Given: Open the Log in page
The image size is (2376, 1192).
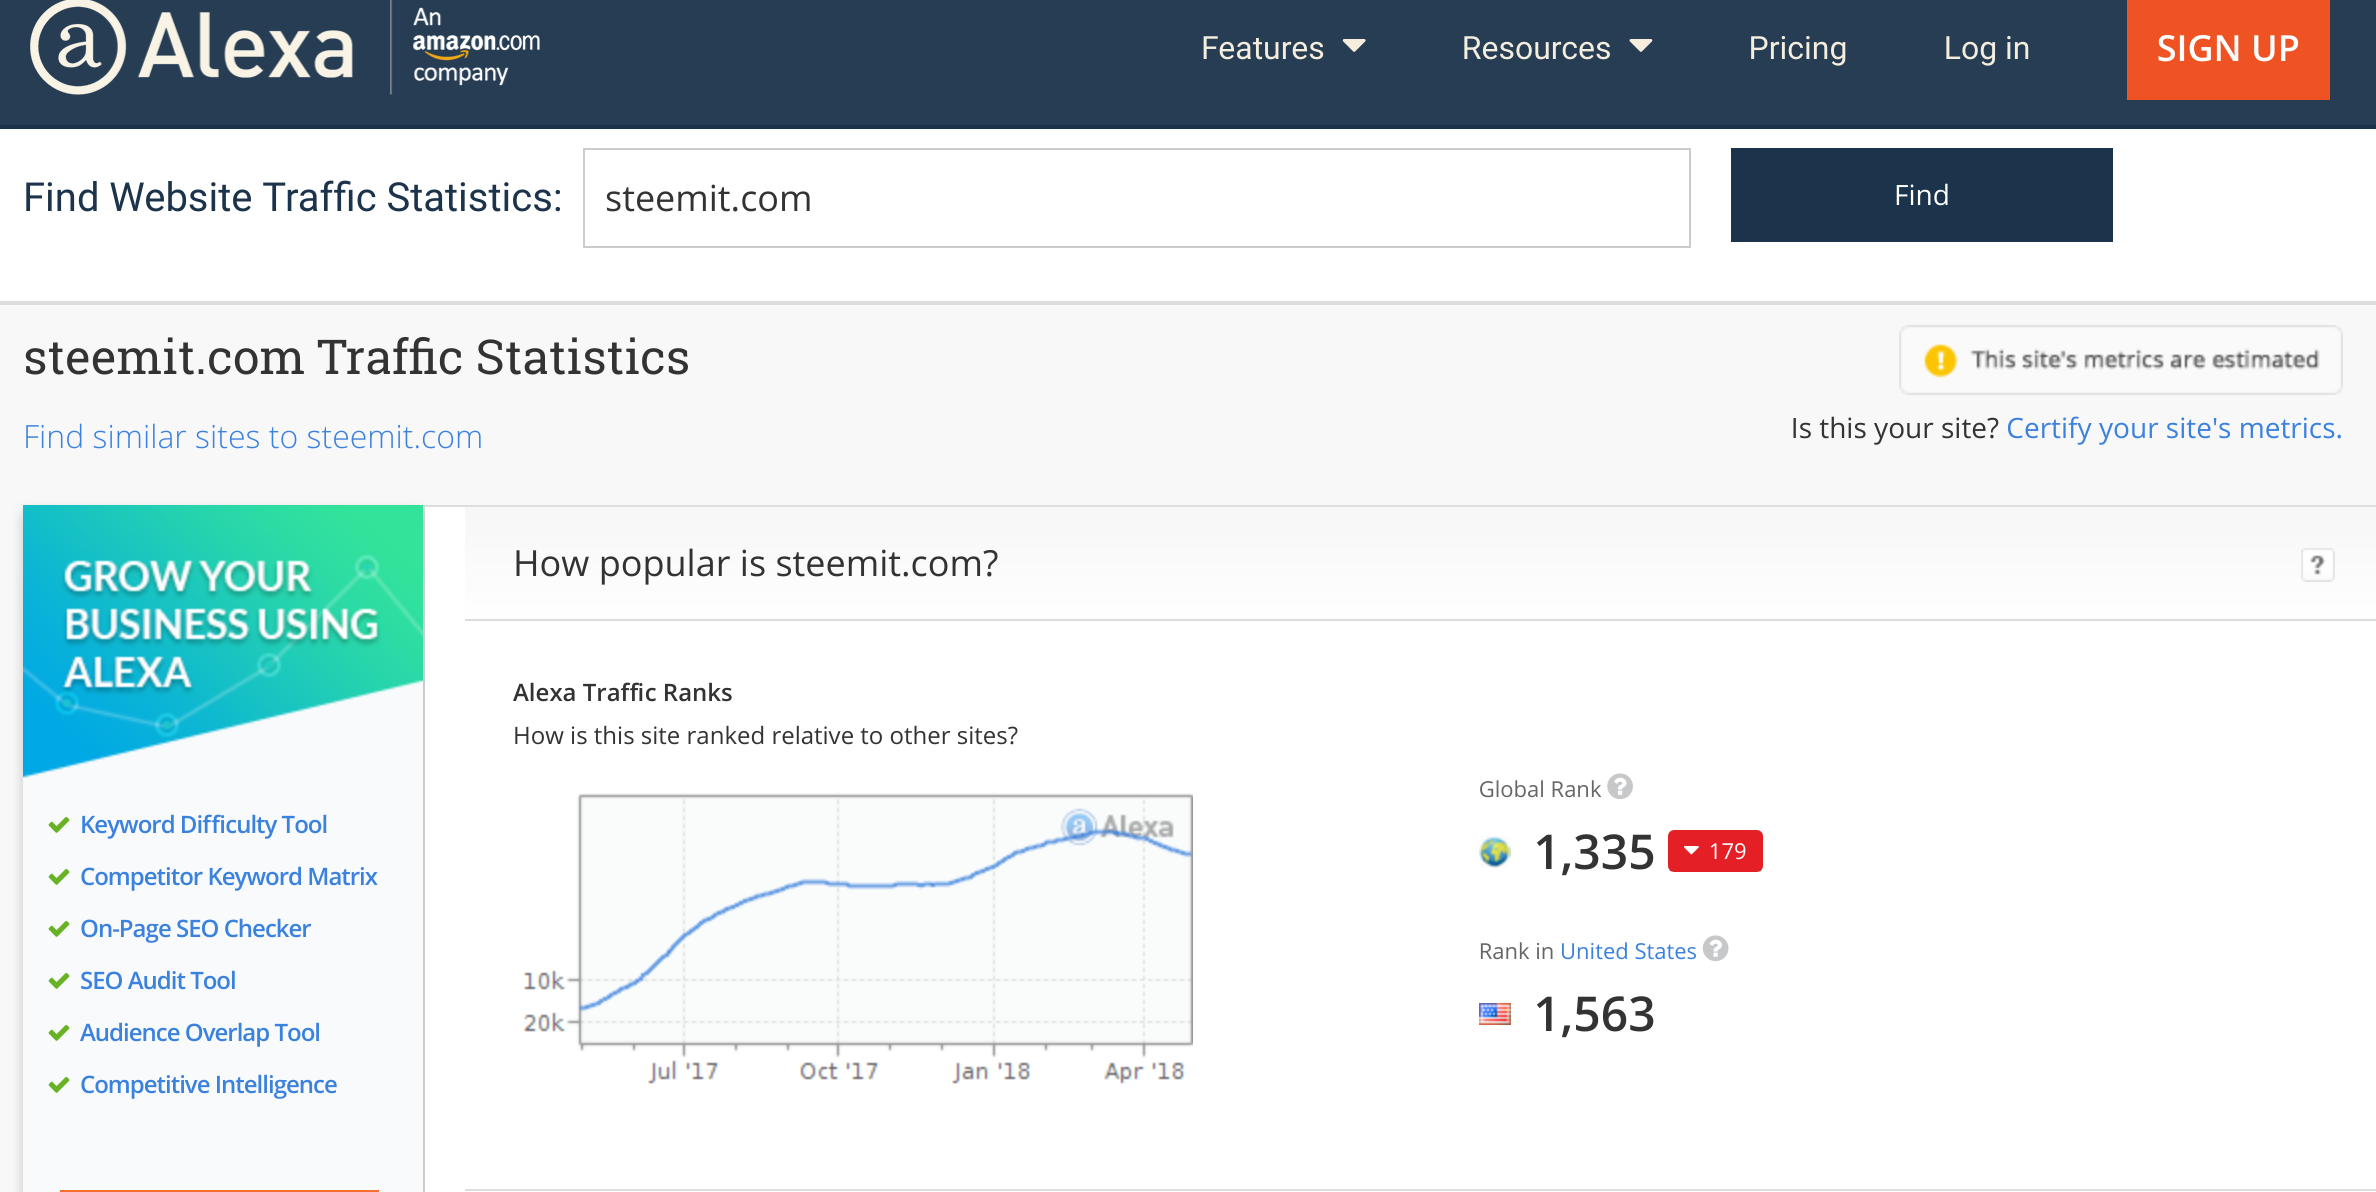Looking at the screenshot, I should (1986, 48).
